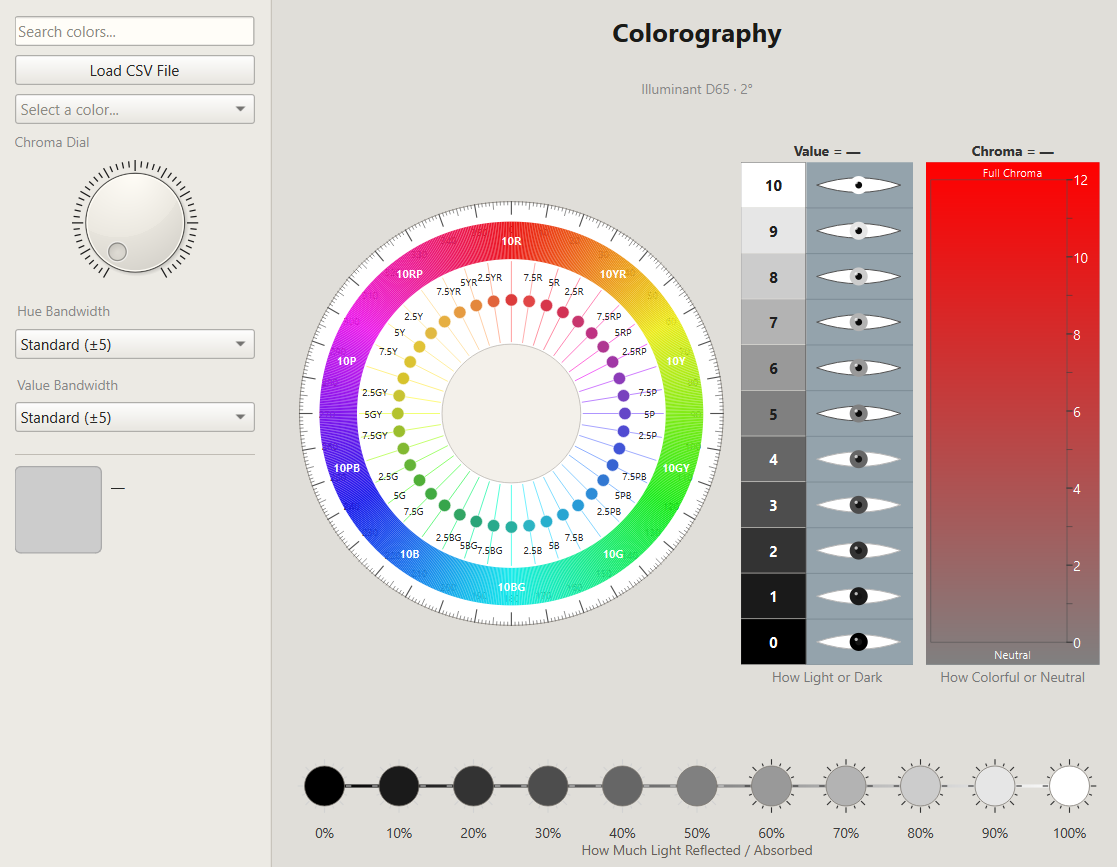Open the Value Bandwidth dropdown
Viewport: 1117px width, 867px height.
tap(134, 417)
